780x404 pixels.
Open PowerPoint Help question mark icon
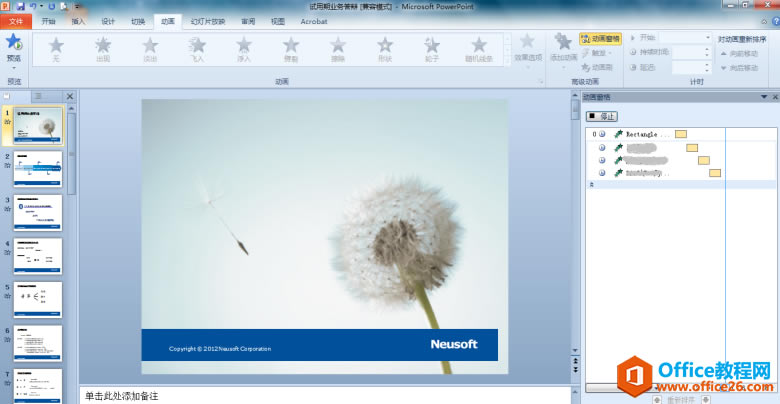[x=776, y=21]
